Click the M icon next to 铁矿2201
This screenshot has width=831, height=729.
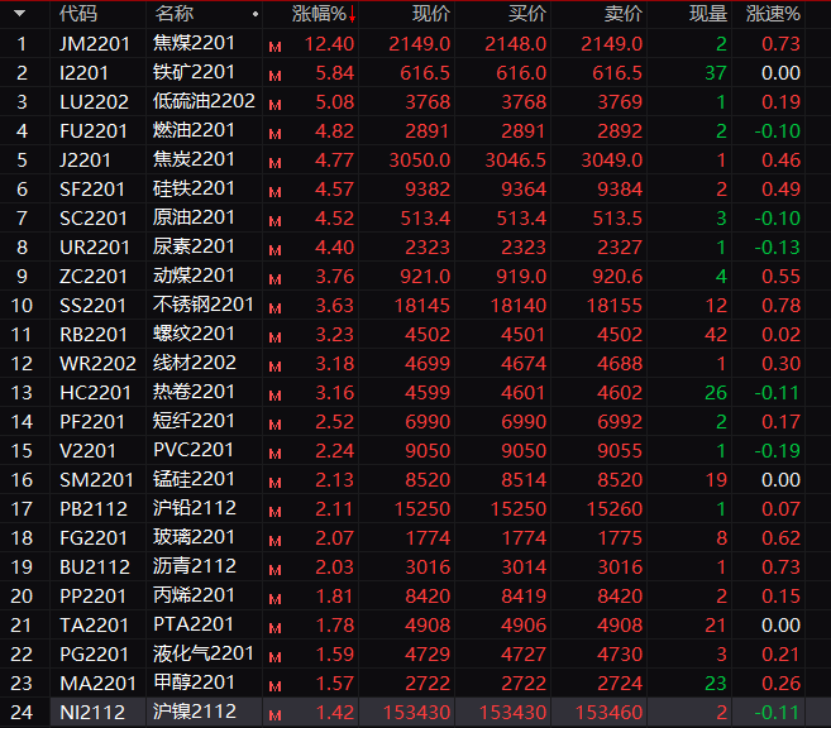point(275,75)
